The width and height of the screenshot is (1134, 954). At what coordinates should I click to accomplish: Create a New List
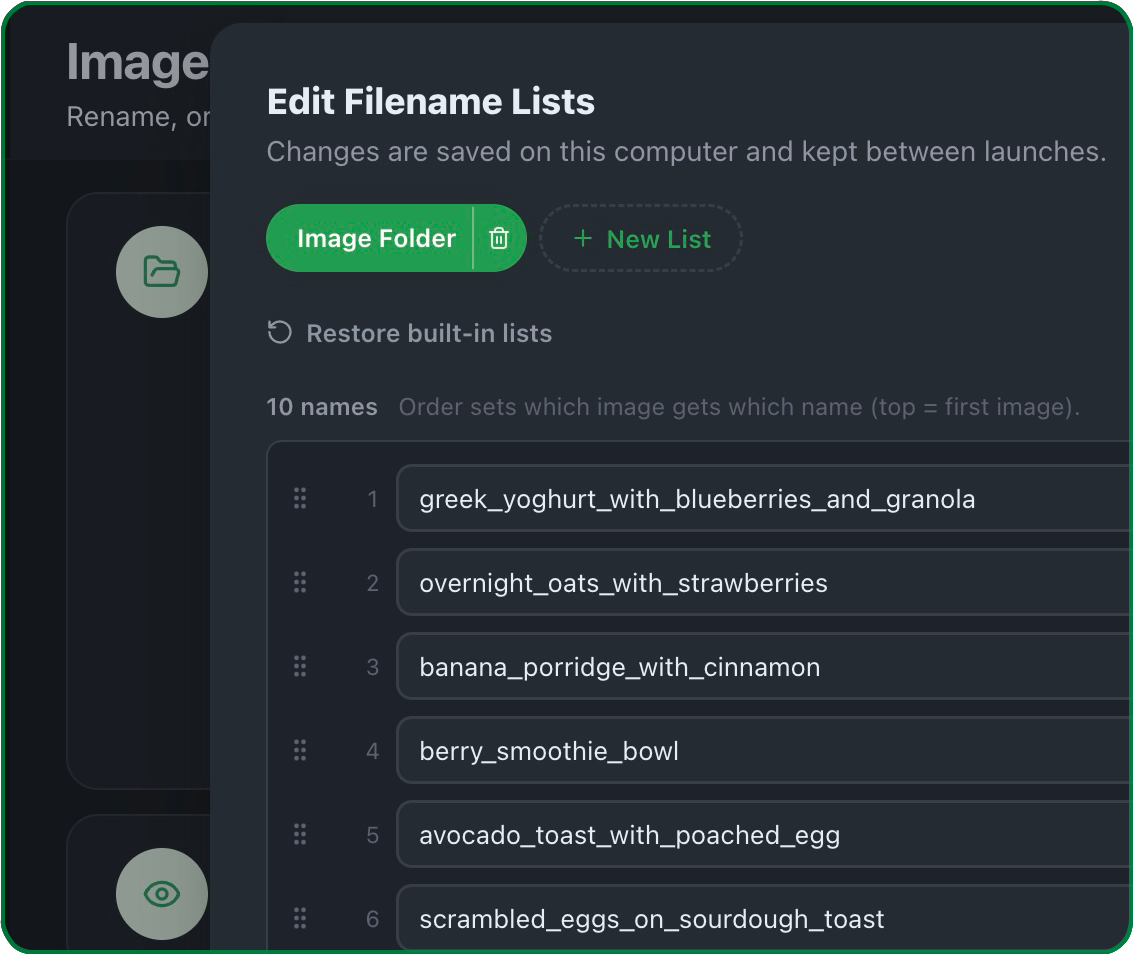tap(641, 239)
